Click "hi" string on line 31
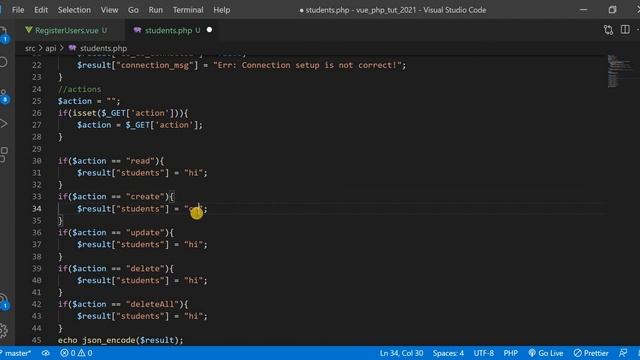This screenshot has width=640, height=360. click(x=193, y=173)
